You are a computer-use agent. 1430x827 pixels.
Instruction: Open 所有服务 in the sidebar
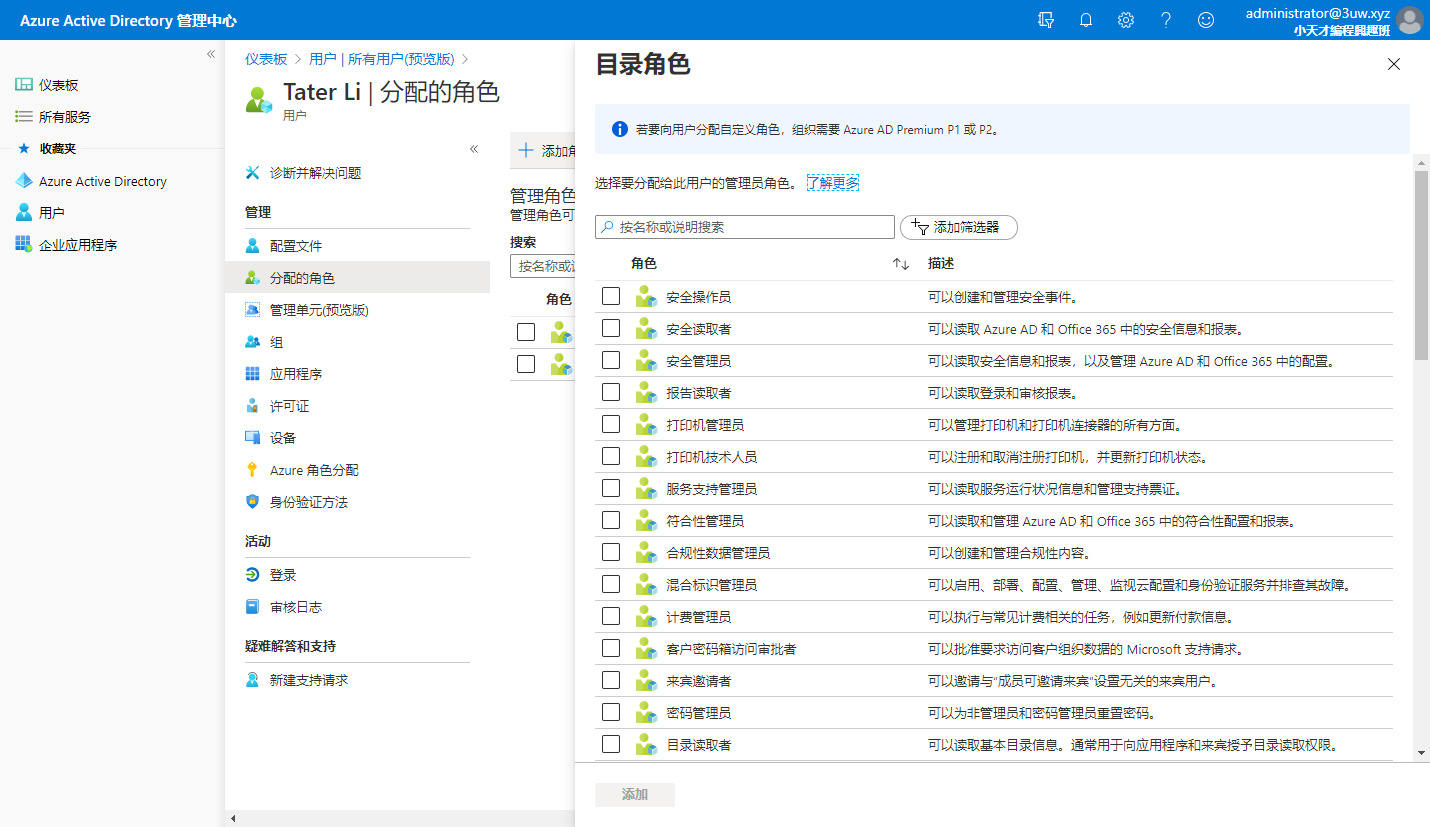pyautogui.click(x=112, y=117)
